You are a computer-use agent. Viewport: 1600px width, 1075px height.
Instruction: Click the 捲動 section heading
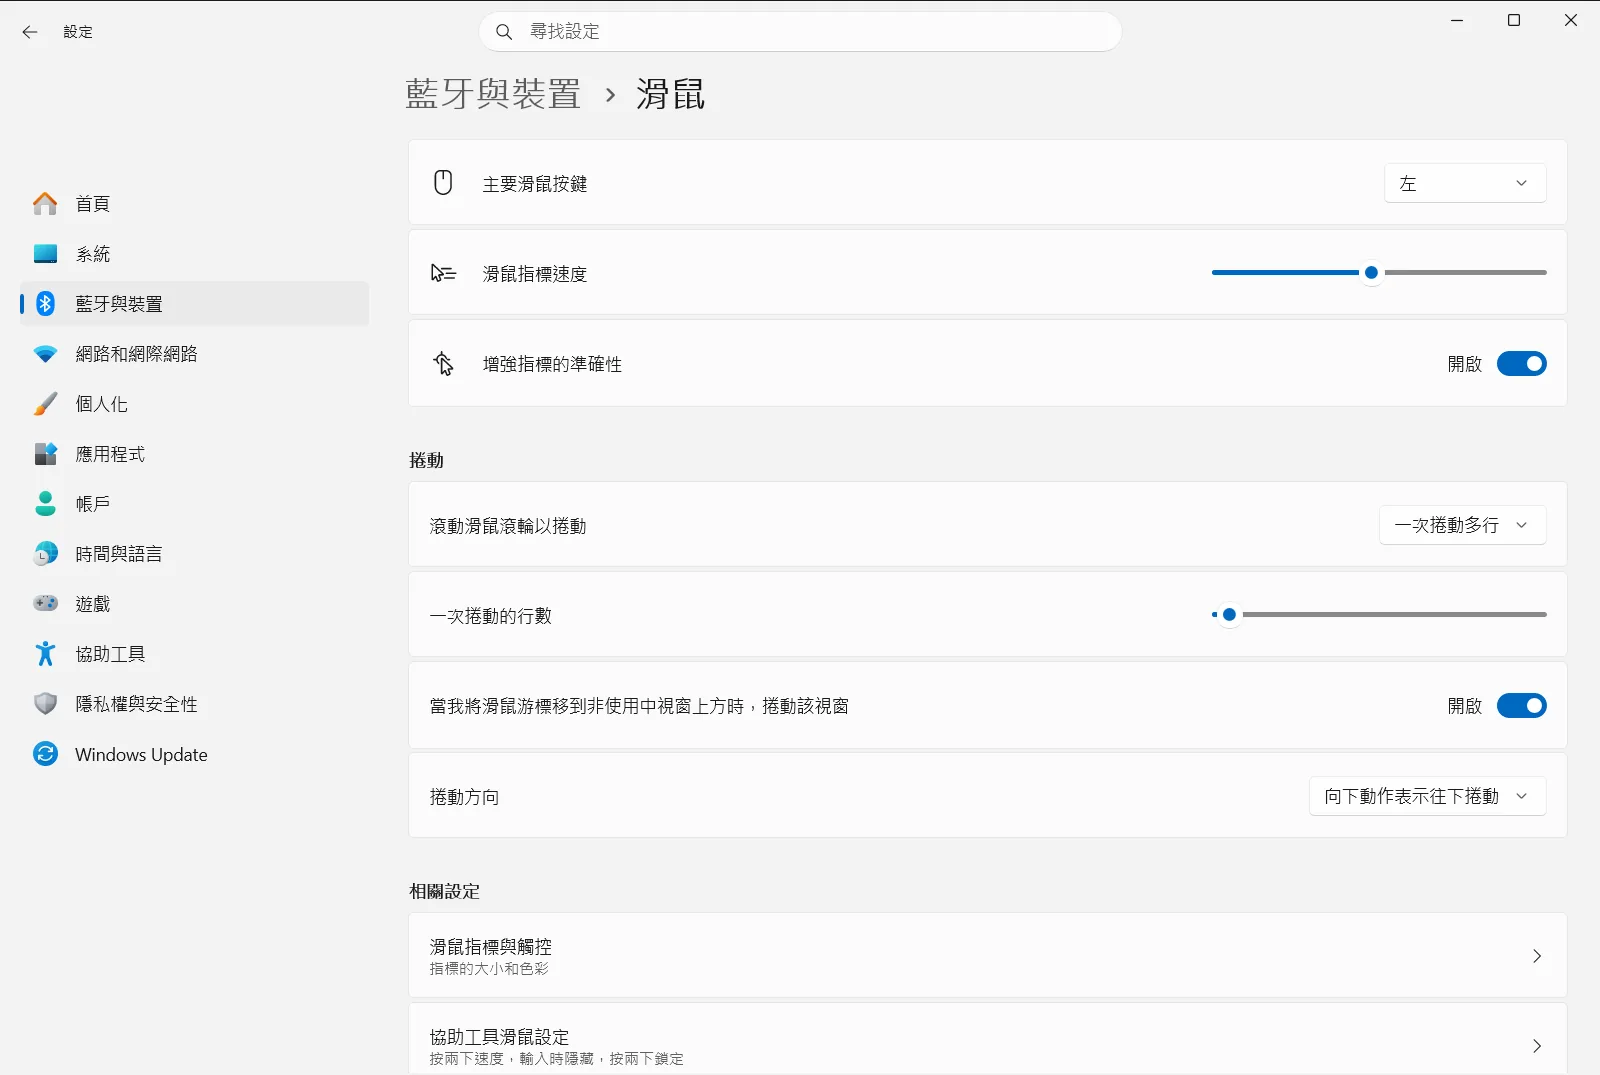[427, 460]
